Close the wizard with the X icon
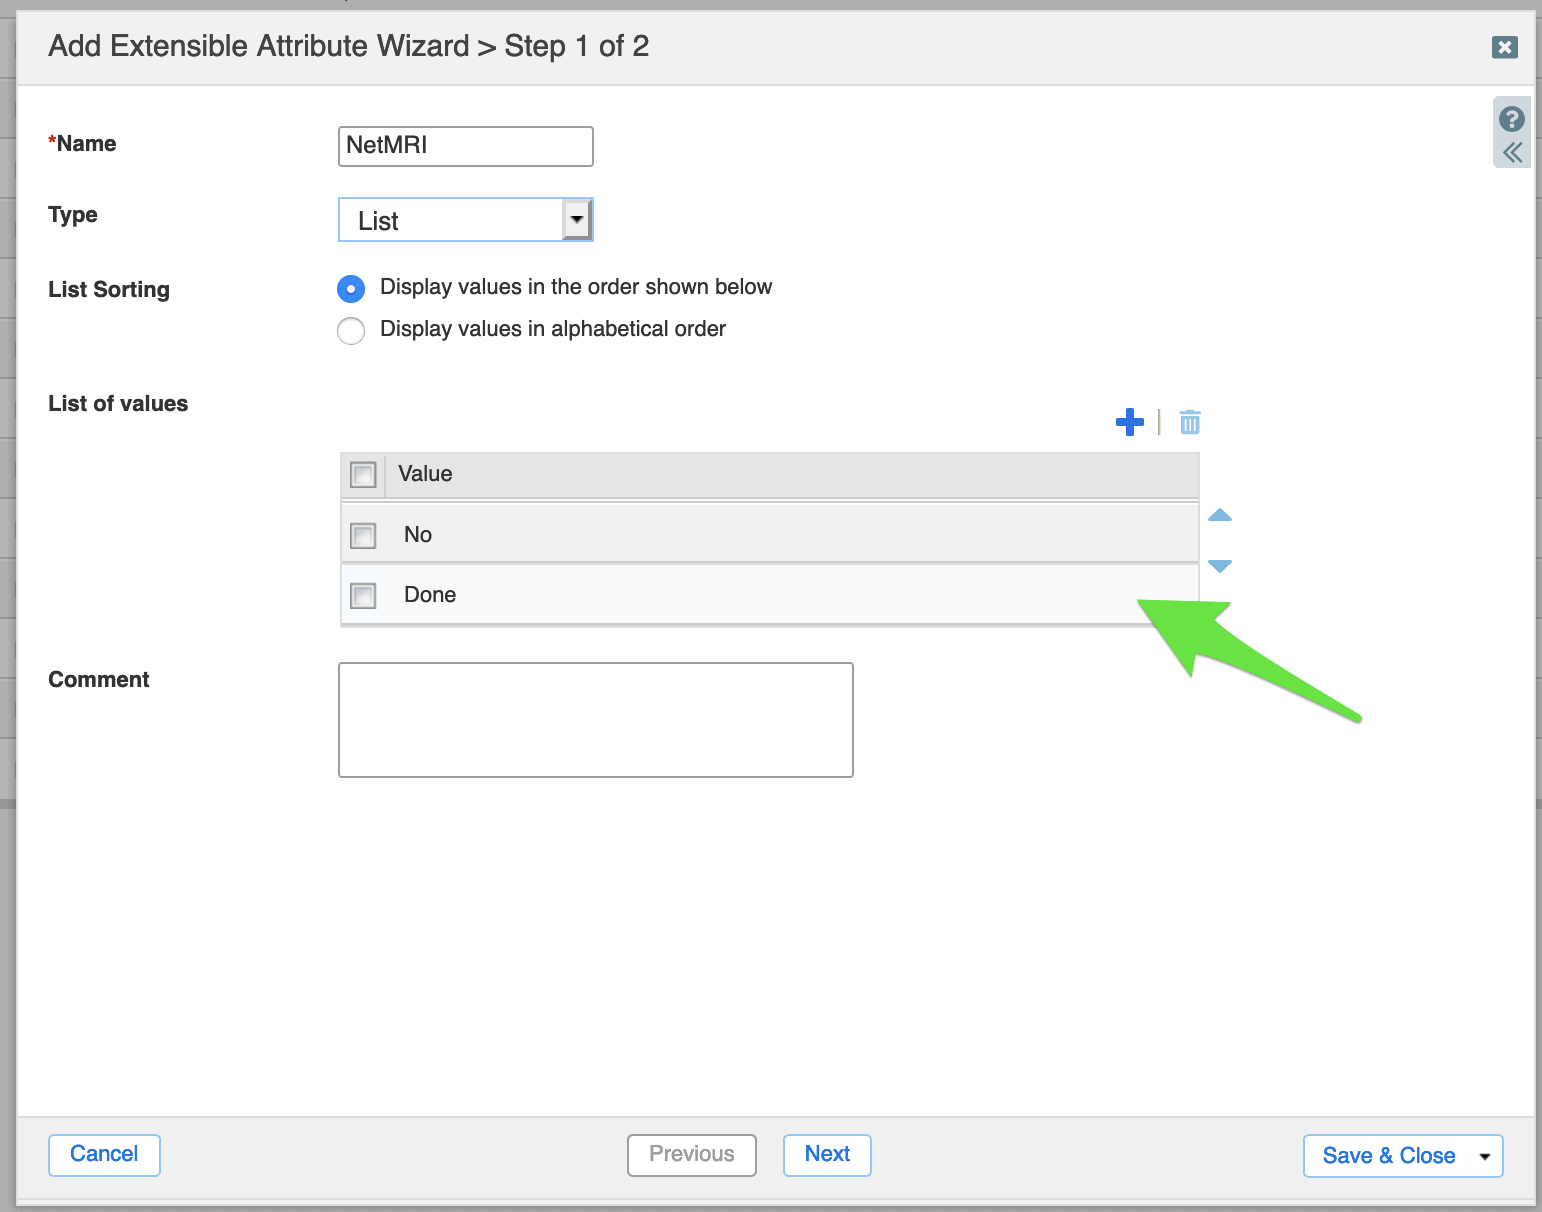The height and width of the screenshot is (1212, 1542). 1504,47
